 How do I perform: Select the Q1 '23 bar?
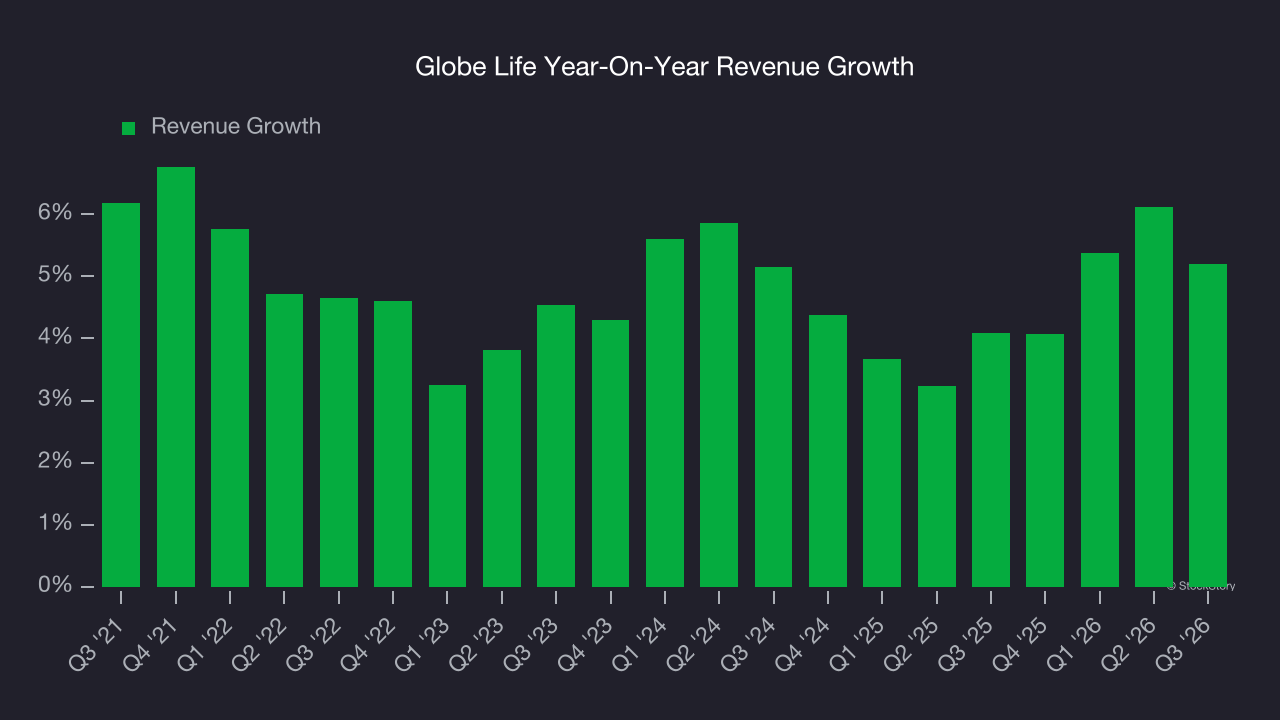click(447, 486)
